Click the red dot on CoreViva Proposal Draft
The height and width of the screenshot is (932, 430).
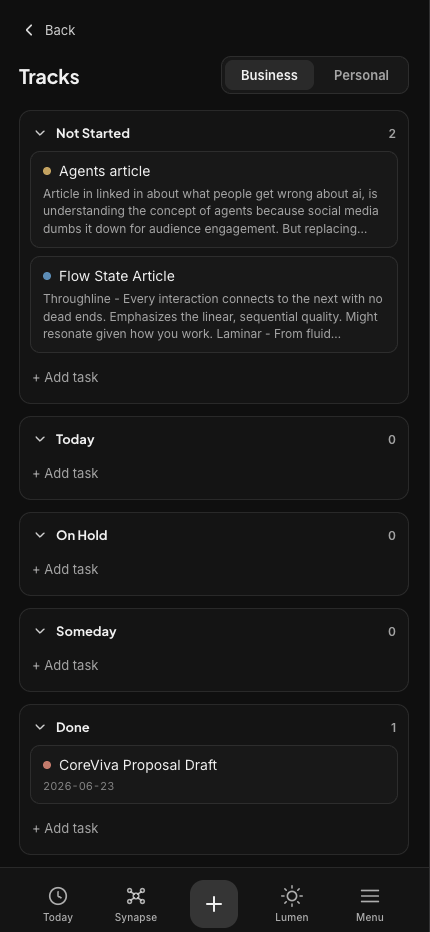pos(47,765)
